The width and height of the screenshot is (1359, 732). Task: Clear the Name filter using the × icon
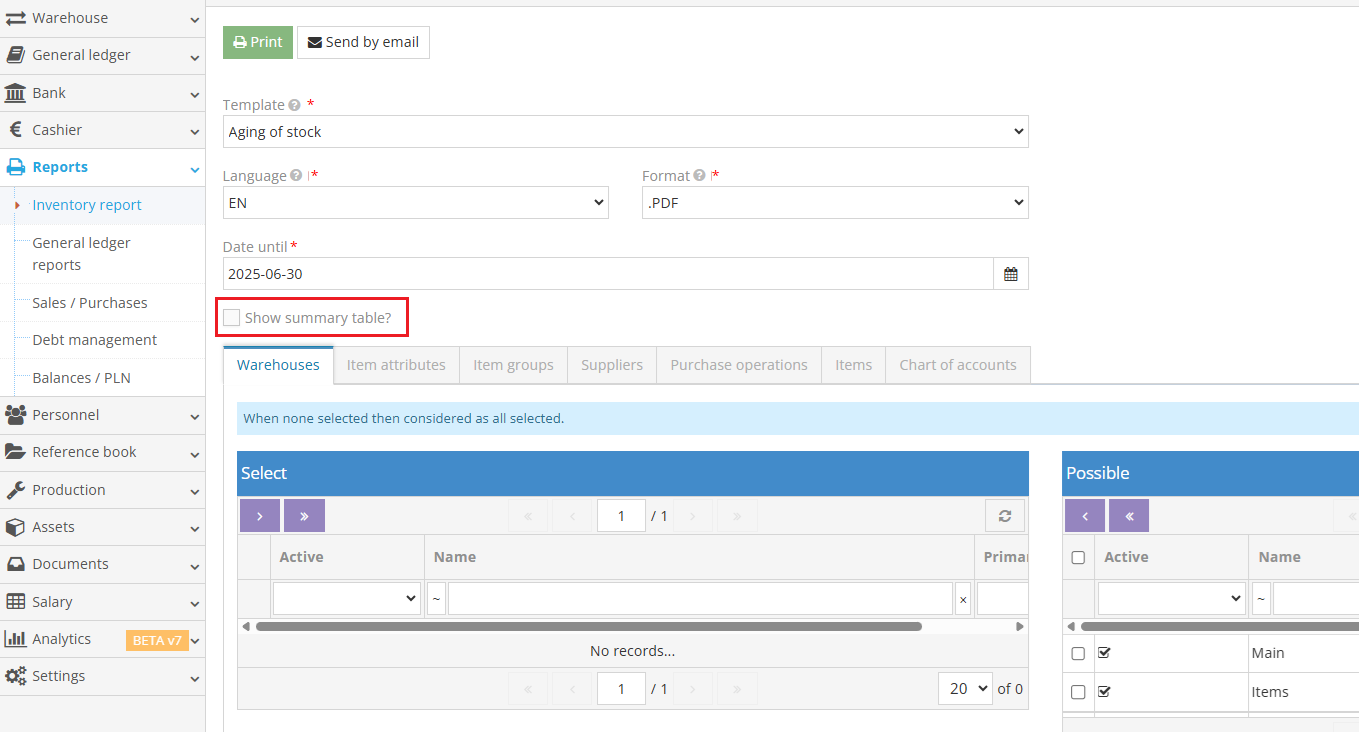tap(961, 597)
